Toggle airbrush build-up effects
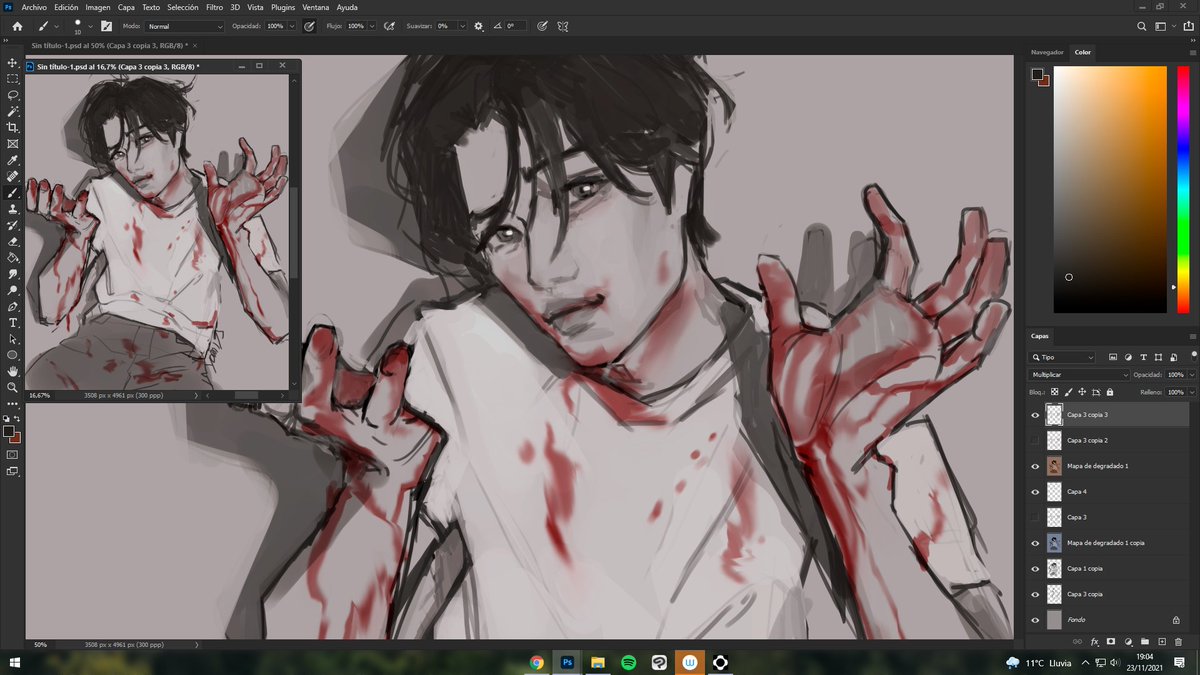 pos(388,26)
